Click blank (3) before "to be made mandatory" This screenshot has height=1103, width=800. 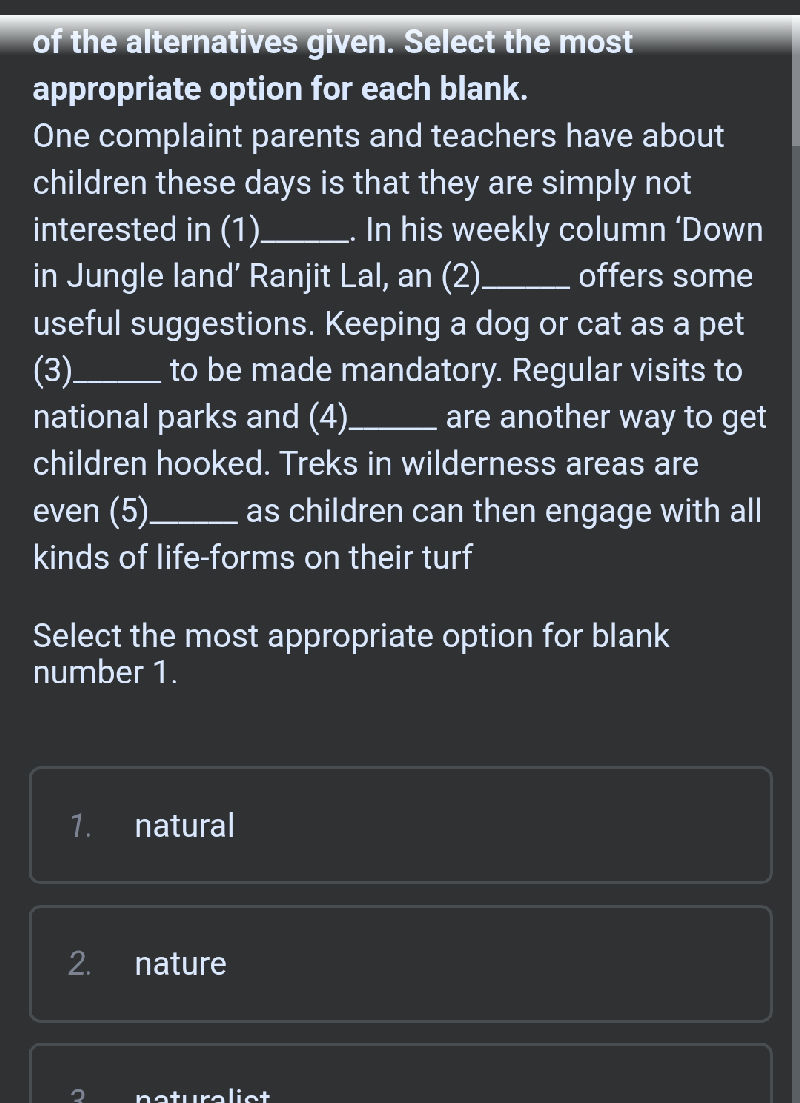tap(118, 372)
